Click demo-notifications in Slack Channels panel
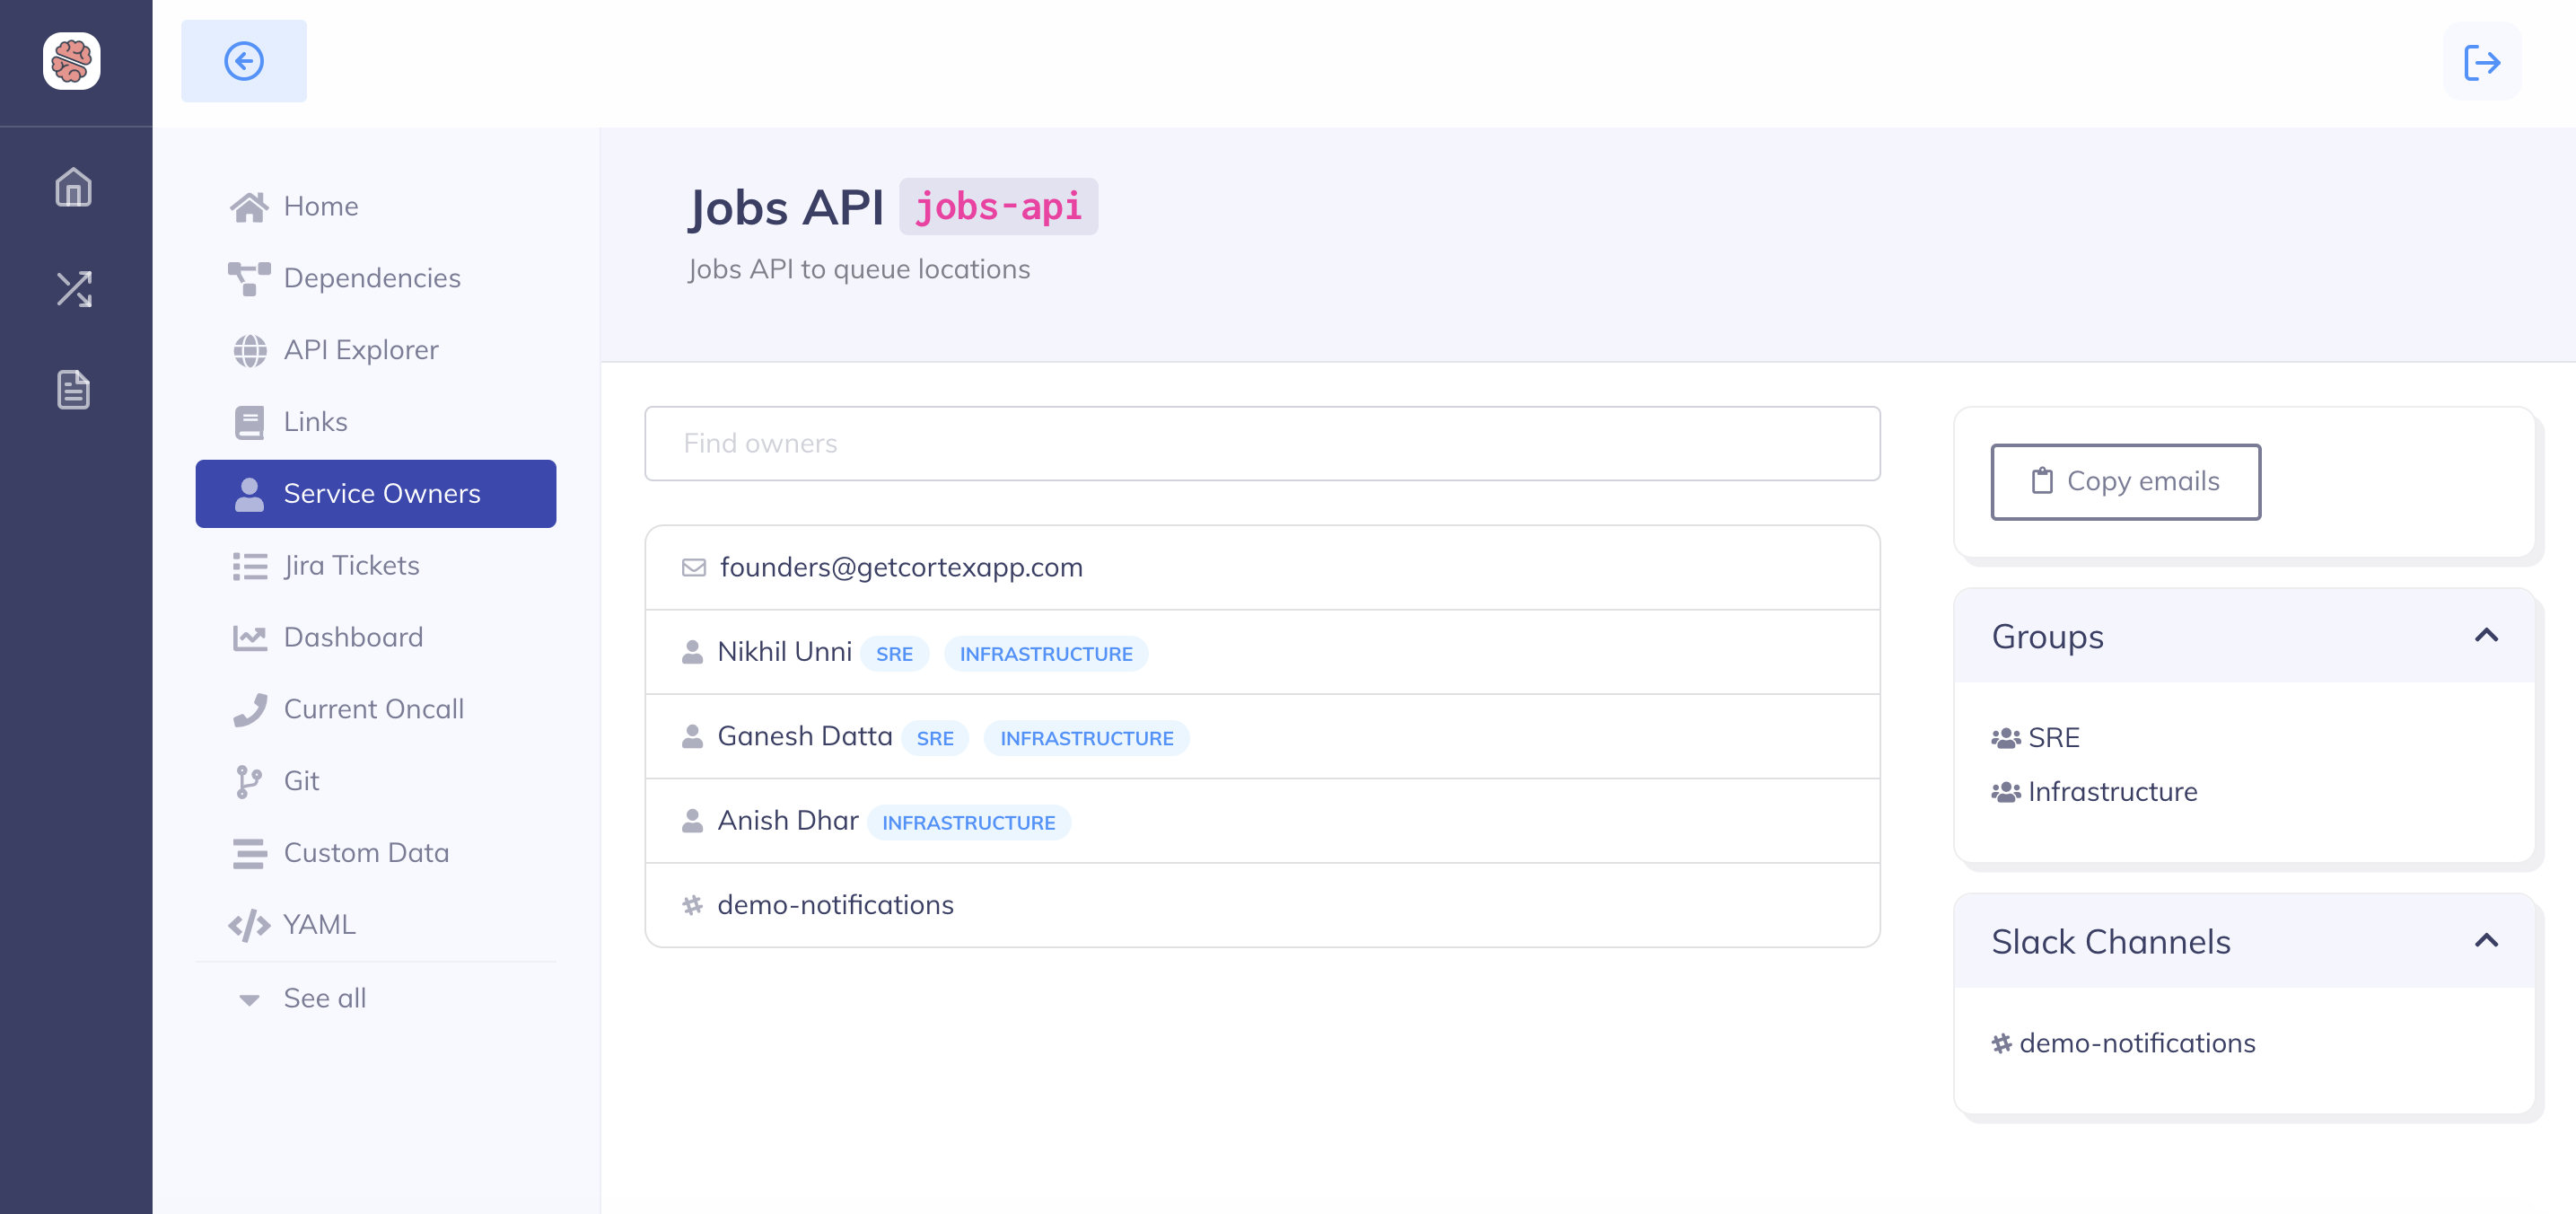The height and width of the screenshot is (1214, 2576). point(2137,1043)
